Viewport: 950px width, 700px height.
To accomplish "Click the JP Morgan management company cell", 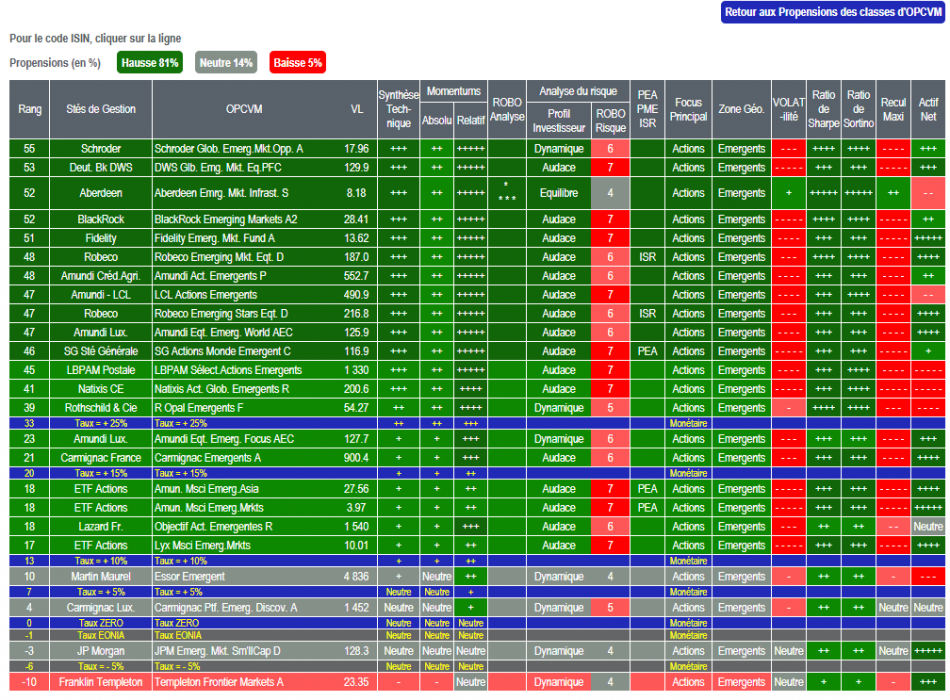I will pos(101,651).
